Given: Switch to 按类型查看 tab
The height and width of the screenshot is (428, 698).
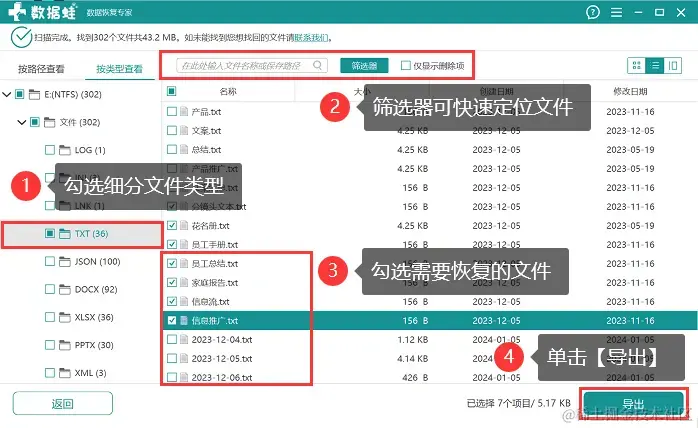Looking at the screenshot, I should [119, 69].
